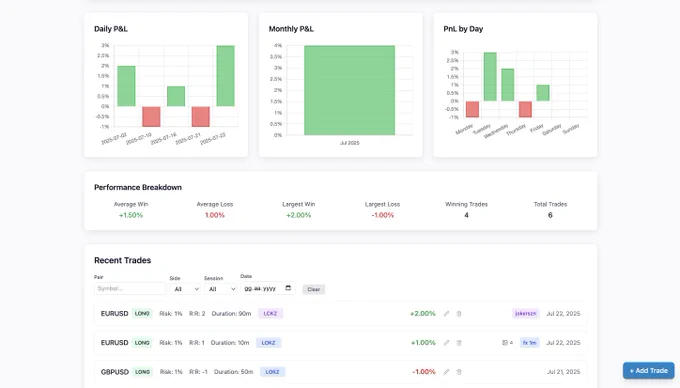Select the fx 1m tag on EURUSD trade
This screenshot has height=388, width=680.
pos(530,342)
